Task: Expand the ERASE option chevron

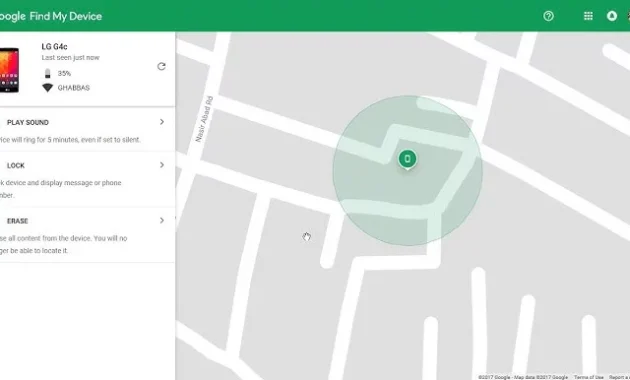Action: (x=162, y=220)
